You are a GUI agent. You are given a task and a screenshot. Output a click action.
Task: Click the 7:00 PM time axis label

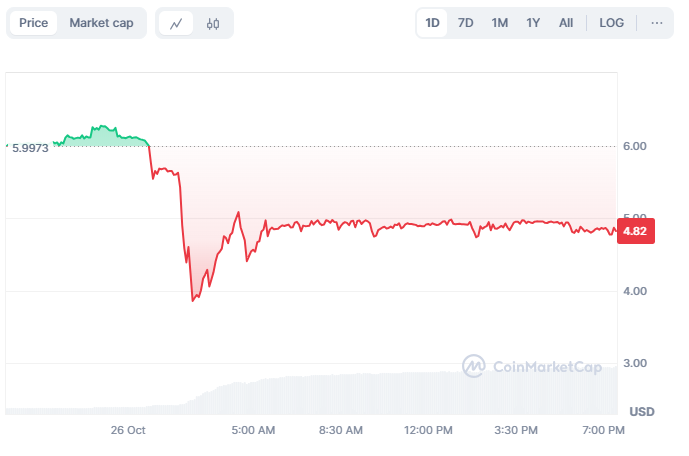tap(603, 430)
